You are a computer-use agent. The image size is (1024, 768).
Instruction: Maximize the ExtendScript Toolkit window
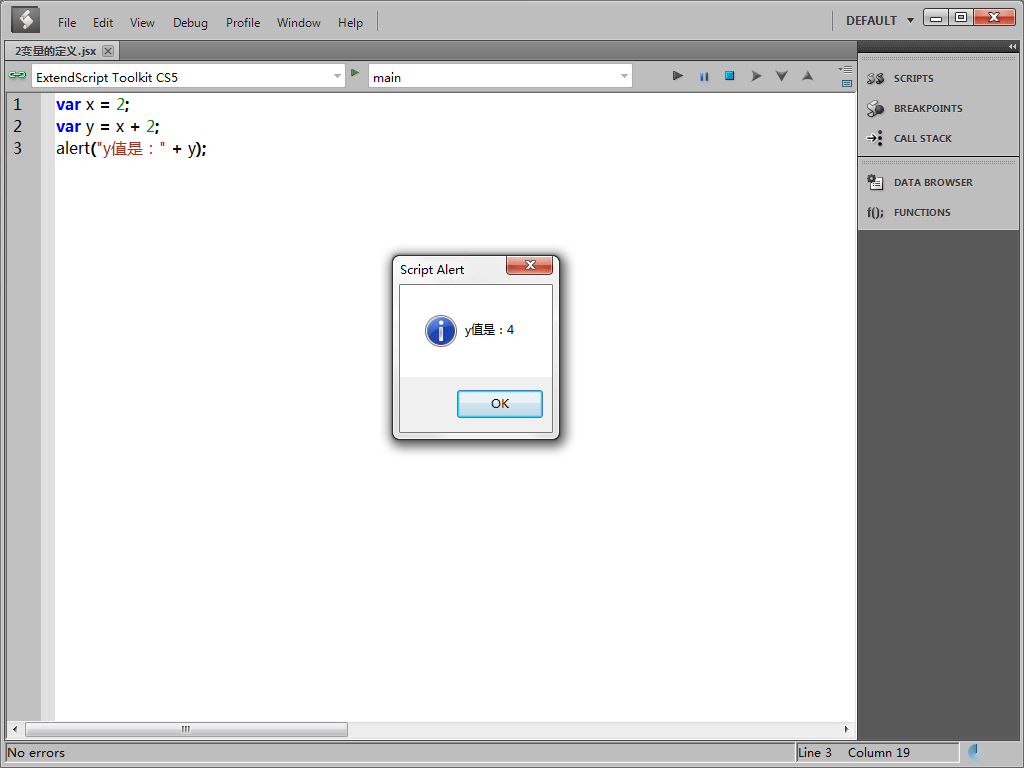tap(961, 18)
